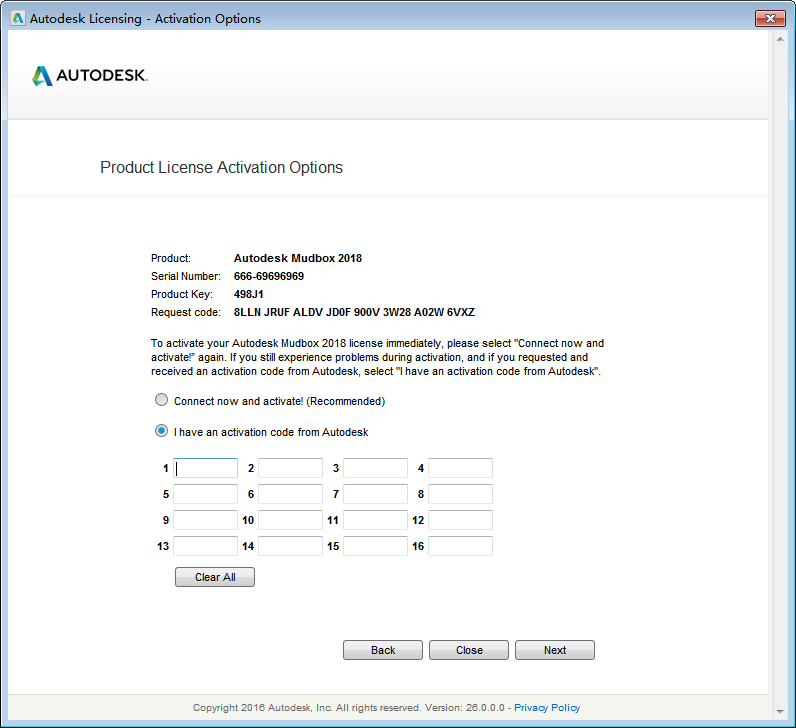Click activation code field 14
The width and height of the screenshot is (796, 728).
point(290,546)
